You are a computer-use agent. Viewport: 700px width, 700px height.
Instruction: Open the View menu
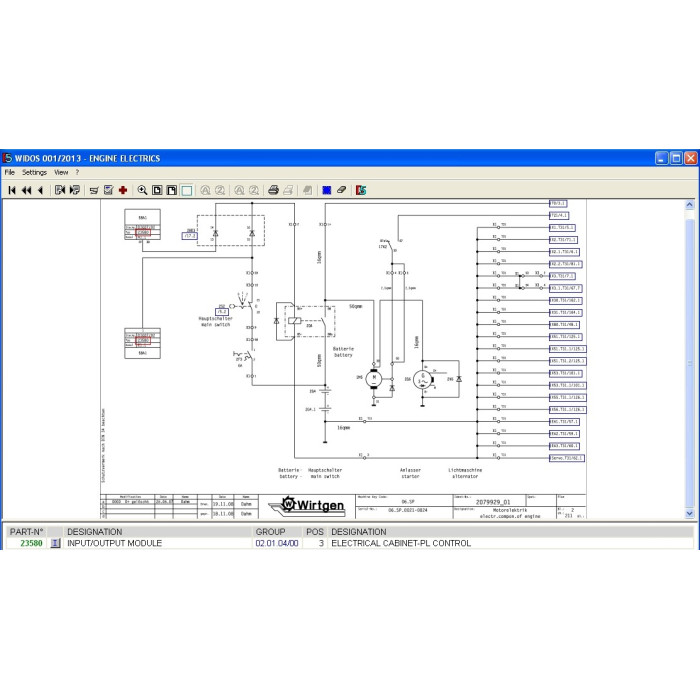61,172
